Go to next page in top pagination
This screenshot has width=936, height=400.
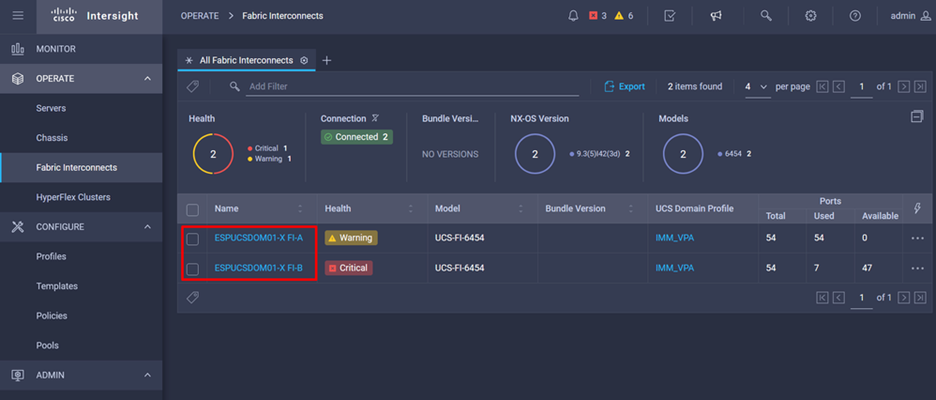(904, 87)
